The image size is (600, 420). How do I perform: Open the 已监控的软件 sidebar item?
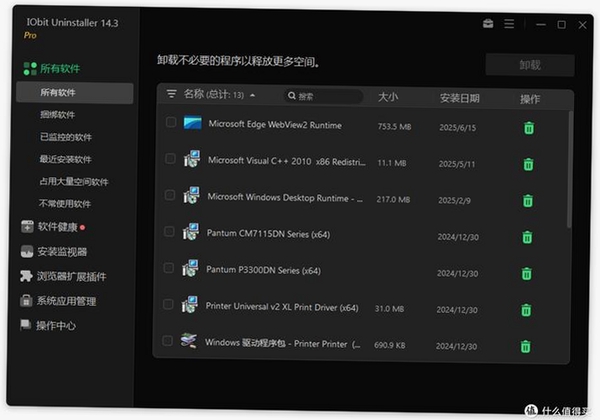point(66,137)
